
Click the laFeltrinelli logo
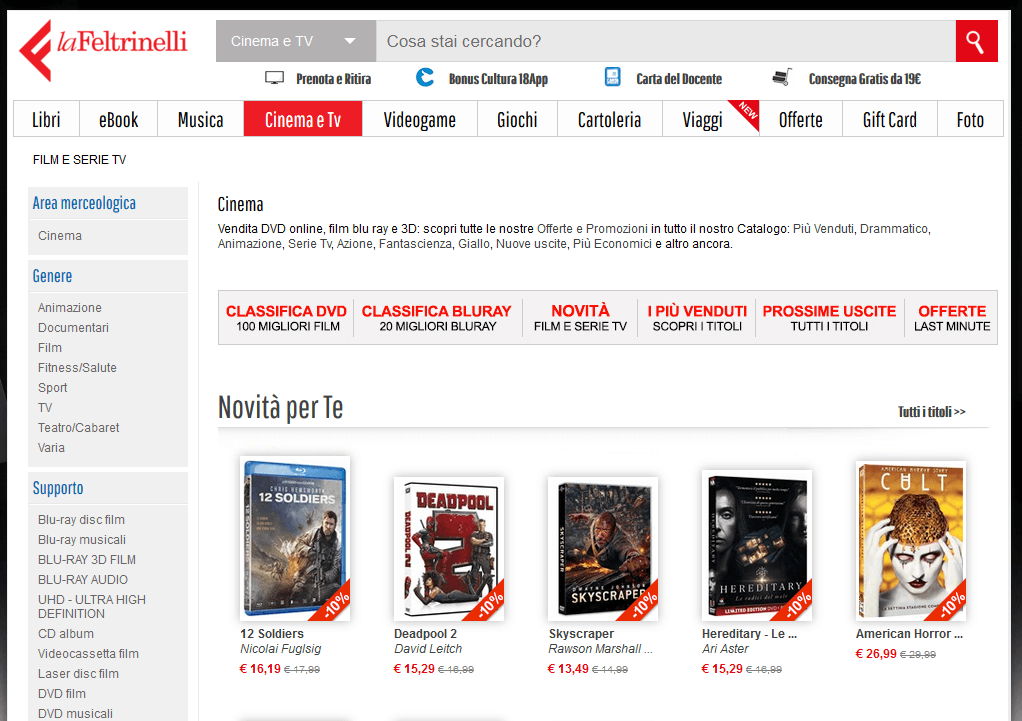[x=103, y=50]
